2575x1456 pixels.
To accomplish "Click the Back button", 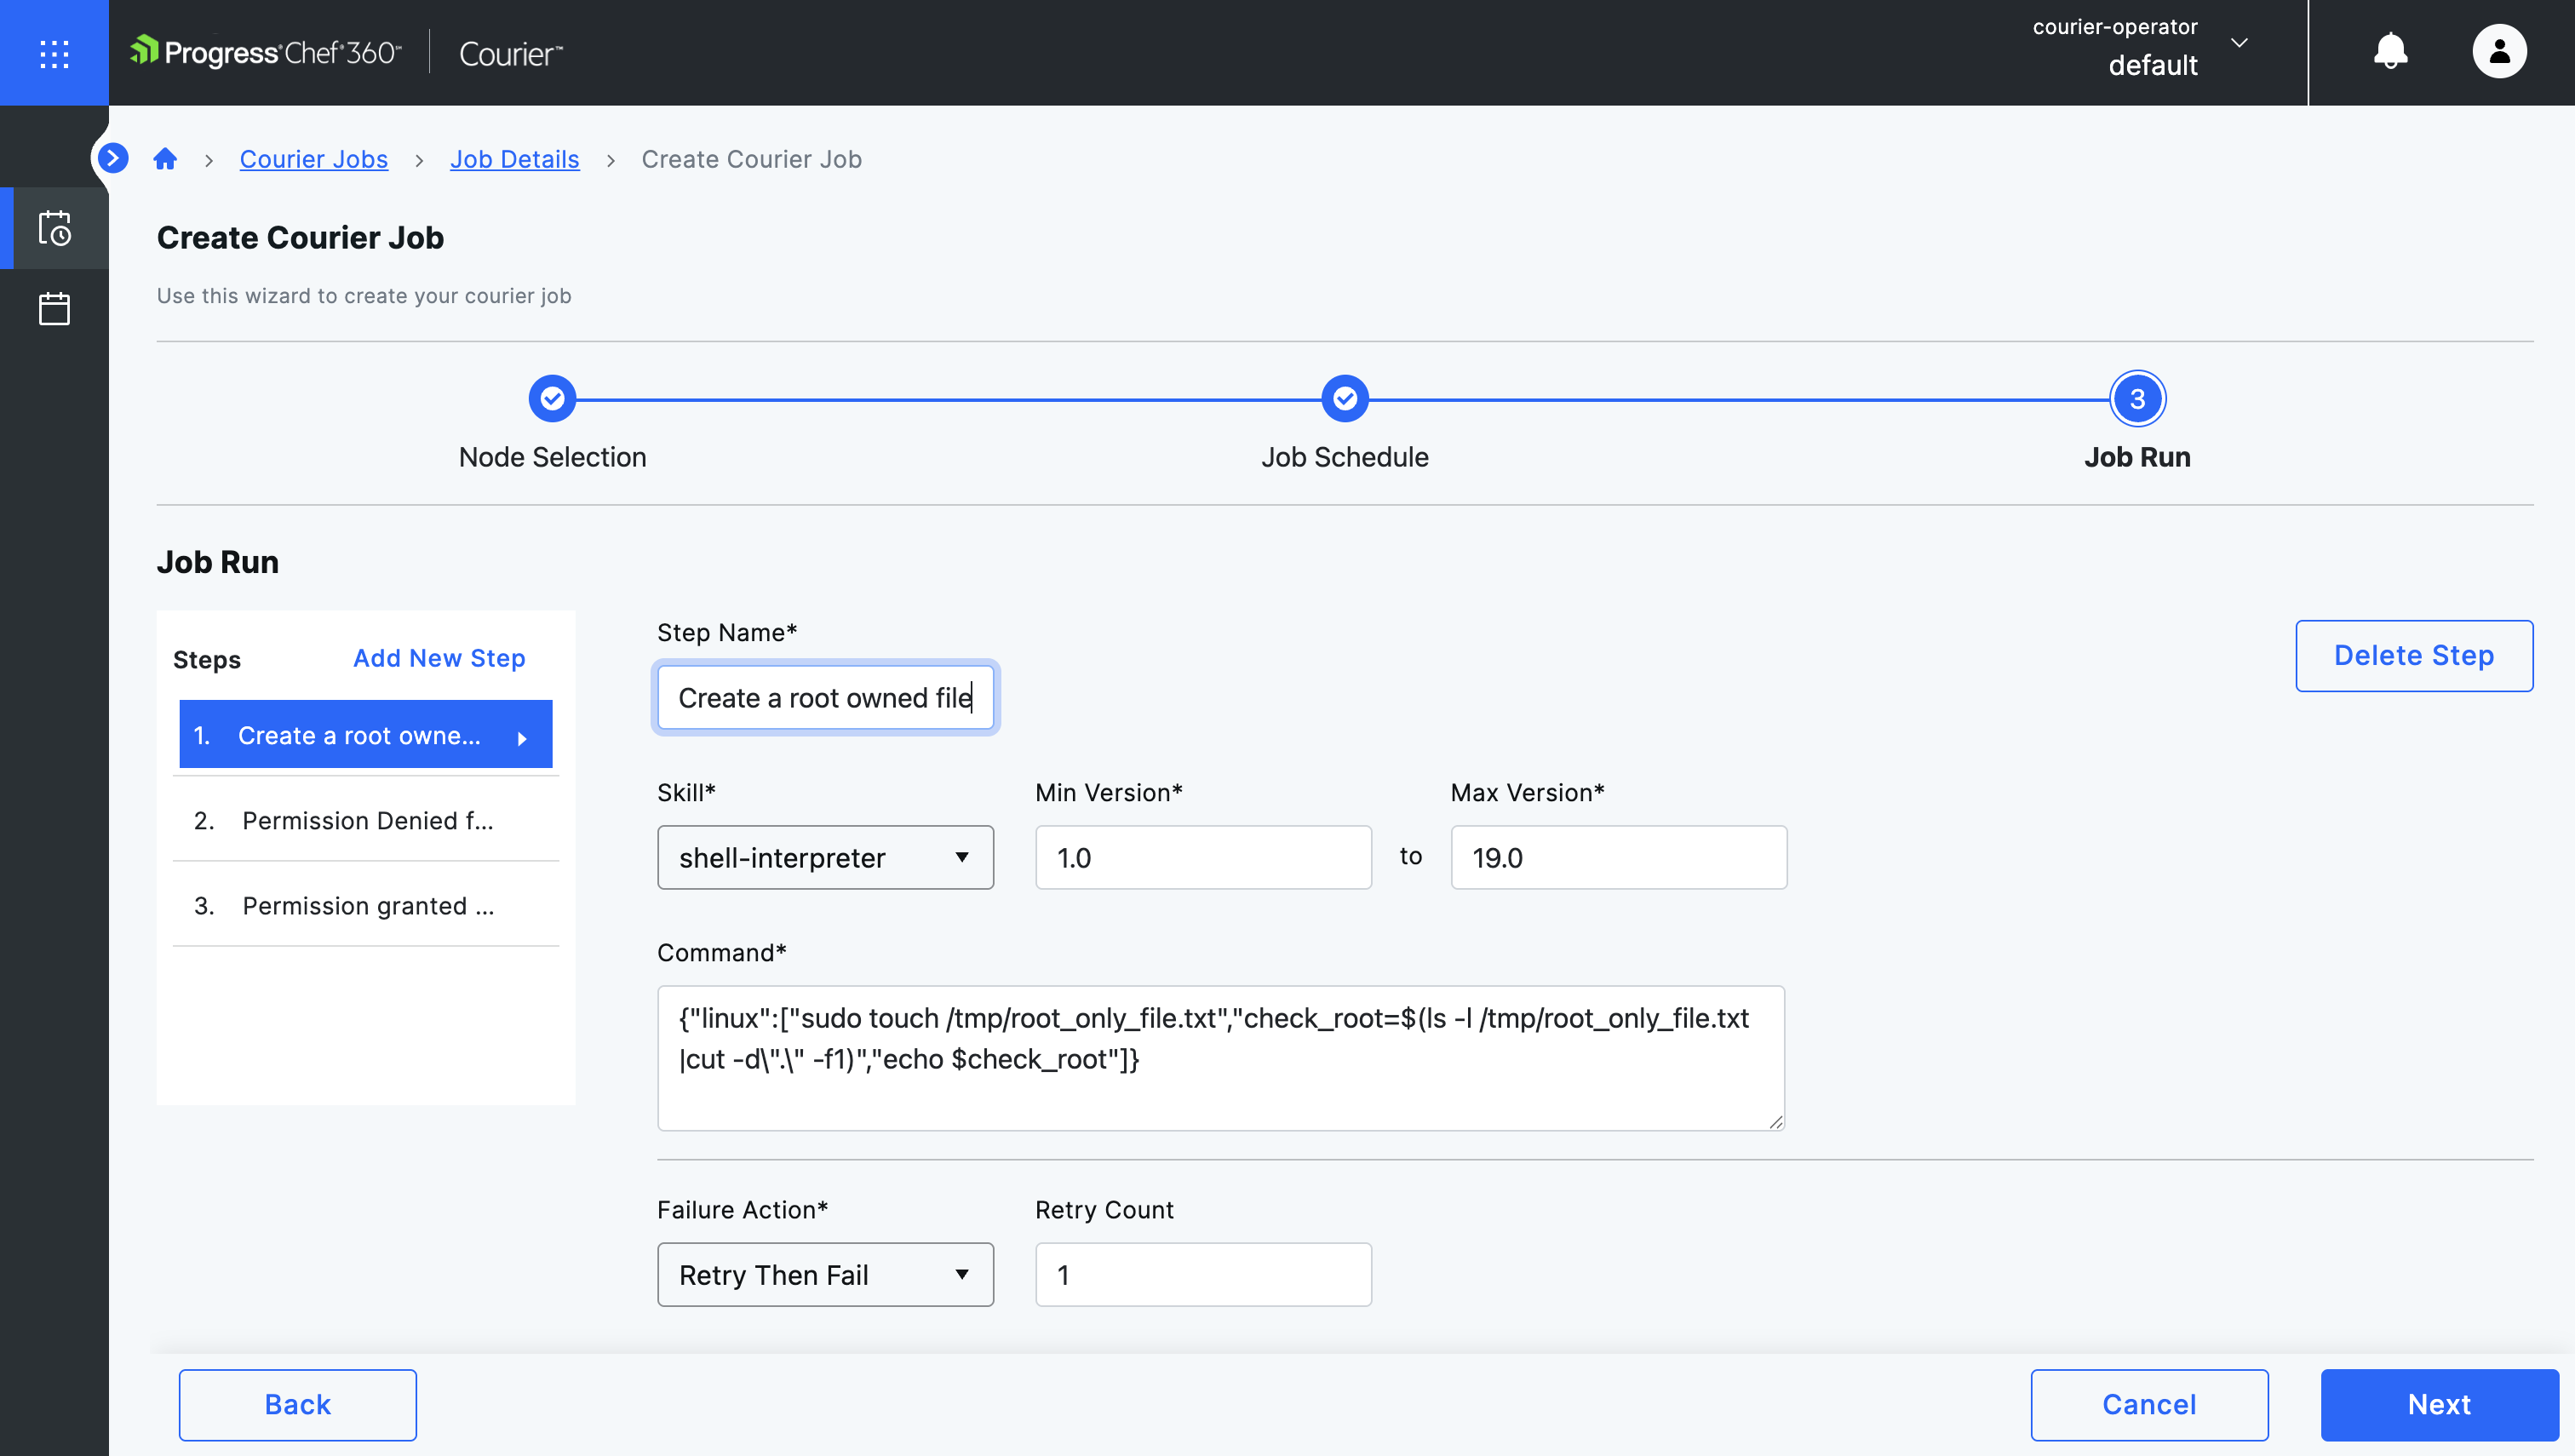I will (x=298, y=1404).
